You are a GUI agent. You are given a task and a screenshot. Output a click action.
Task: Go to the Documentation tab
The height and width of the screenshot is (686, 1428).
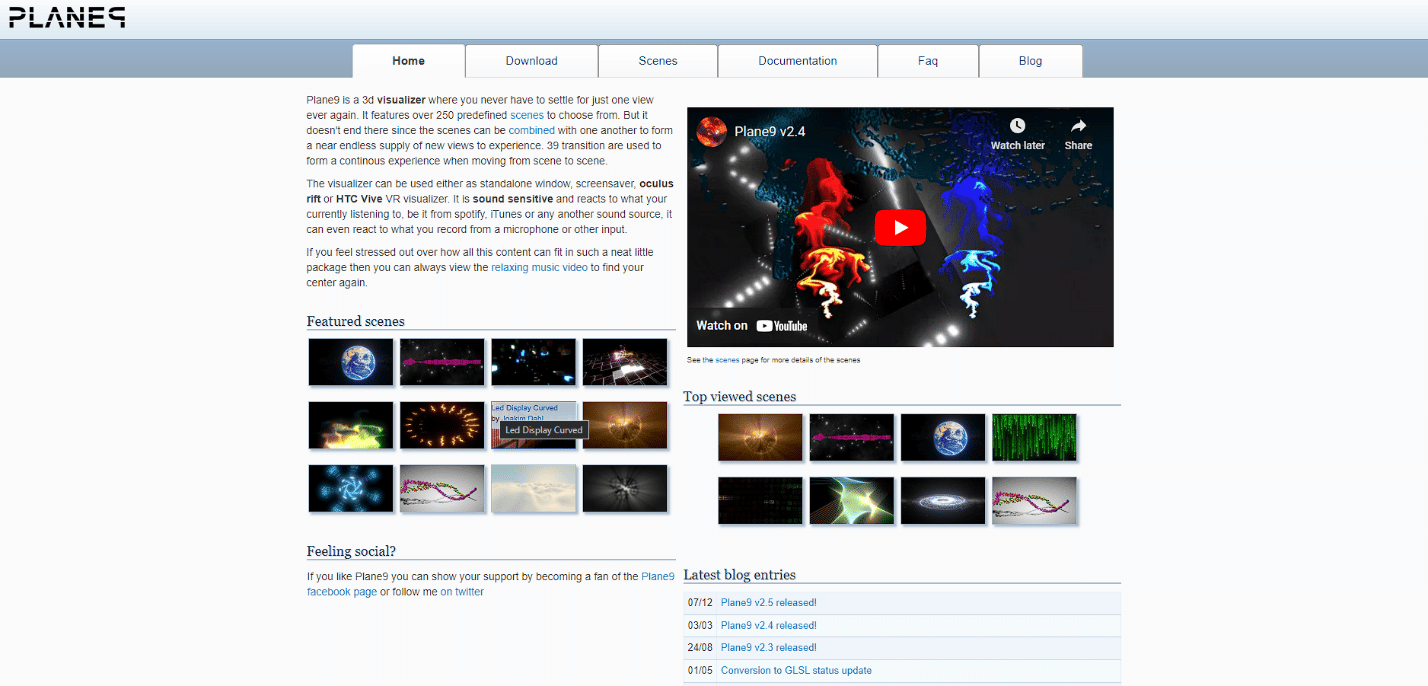[x=797, y=61]
